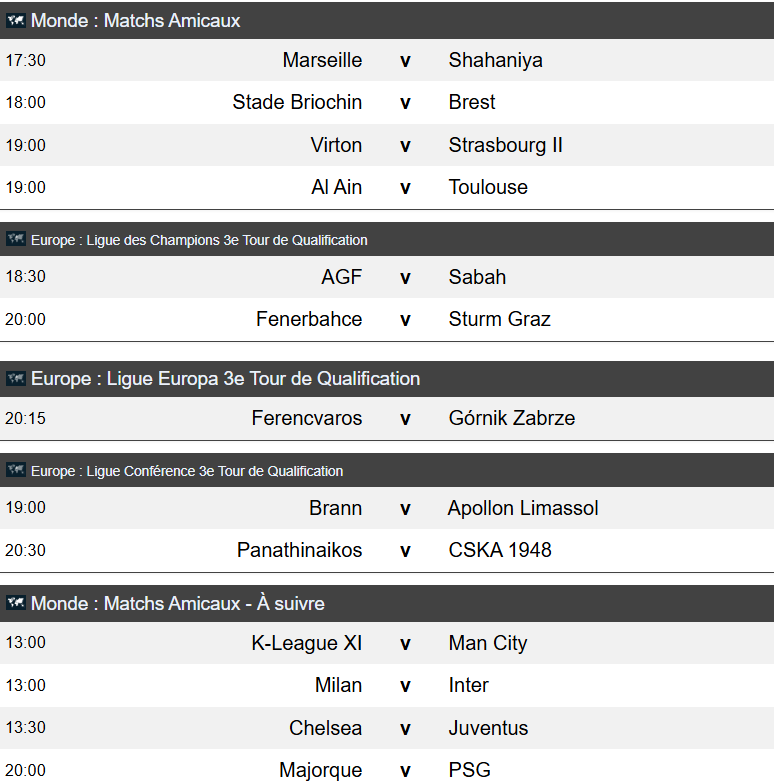
Task: Click the Juventus team name
Action: pyautogui.click(x=488, y=728)
